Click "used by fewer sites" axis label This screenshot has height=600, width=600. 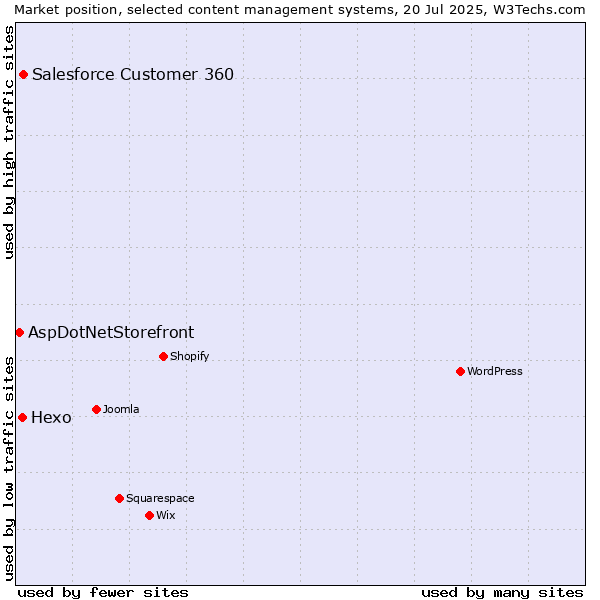103,593
